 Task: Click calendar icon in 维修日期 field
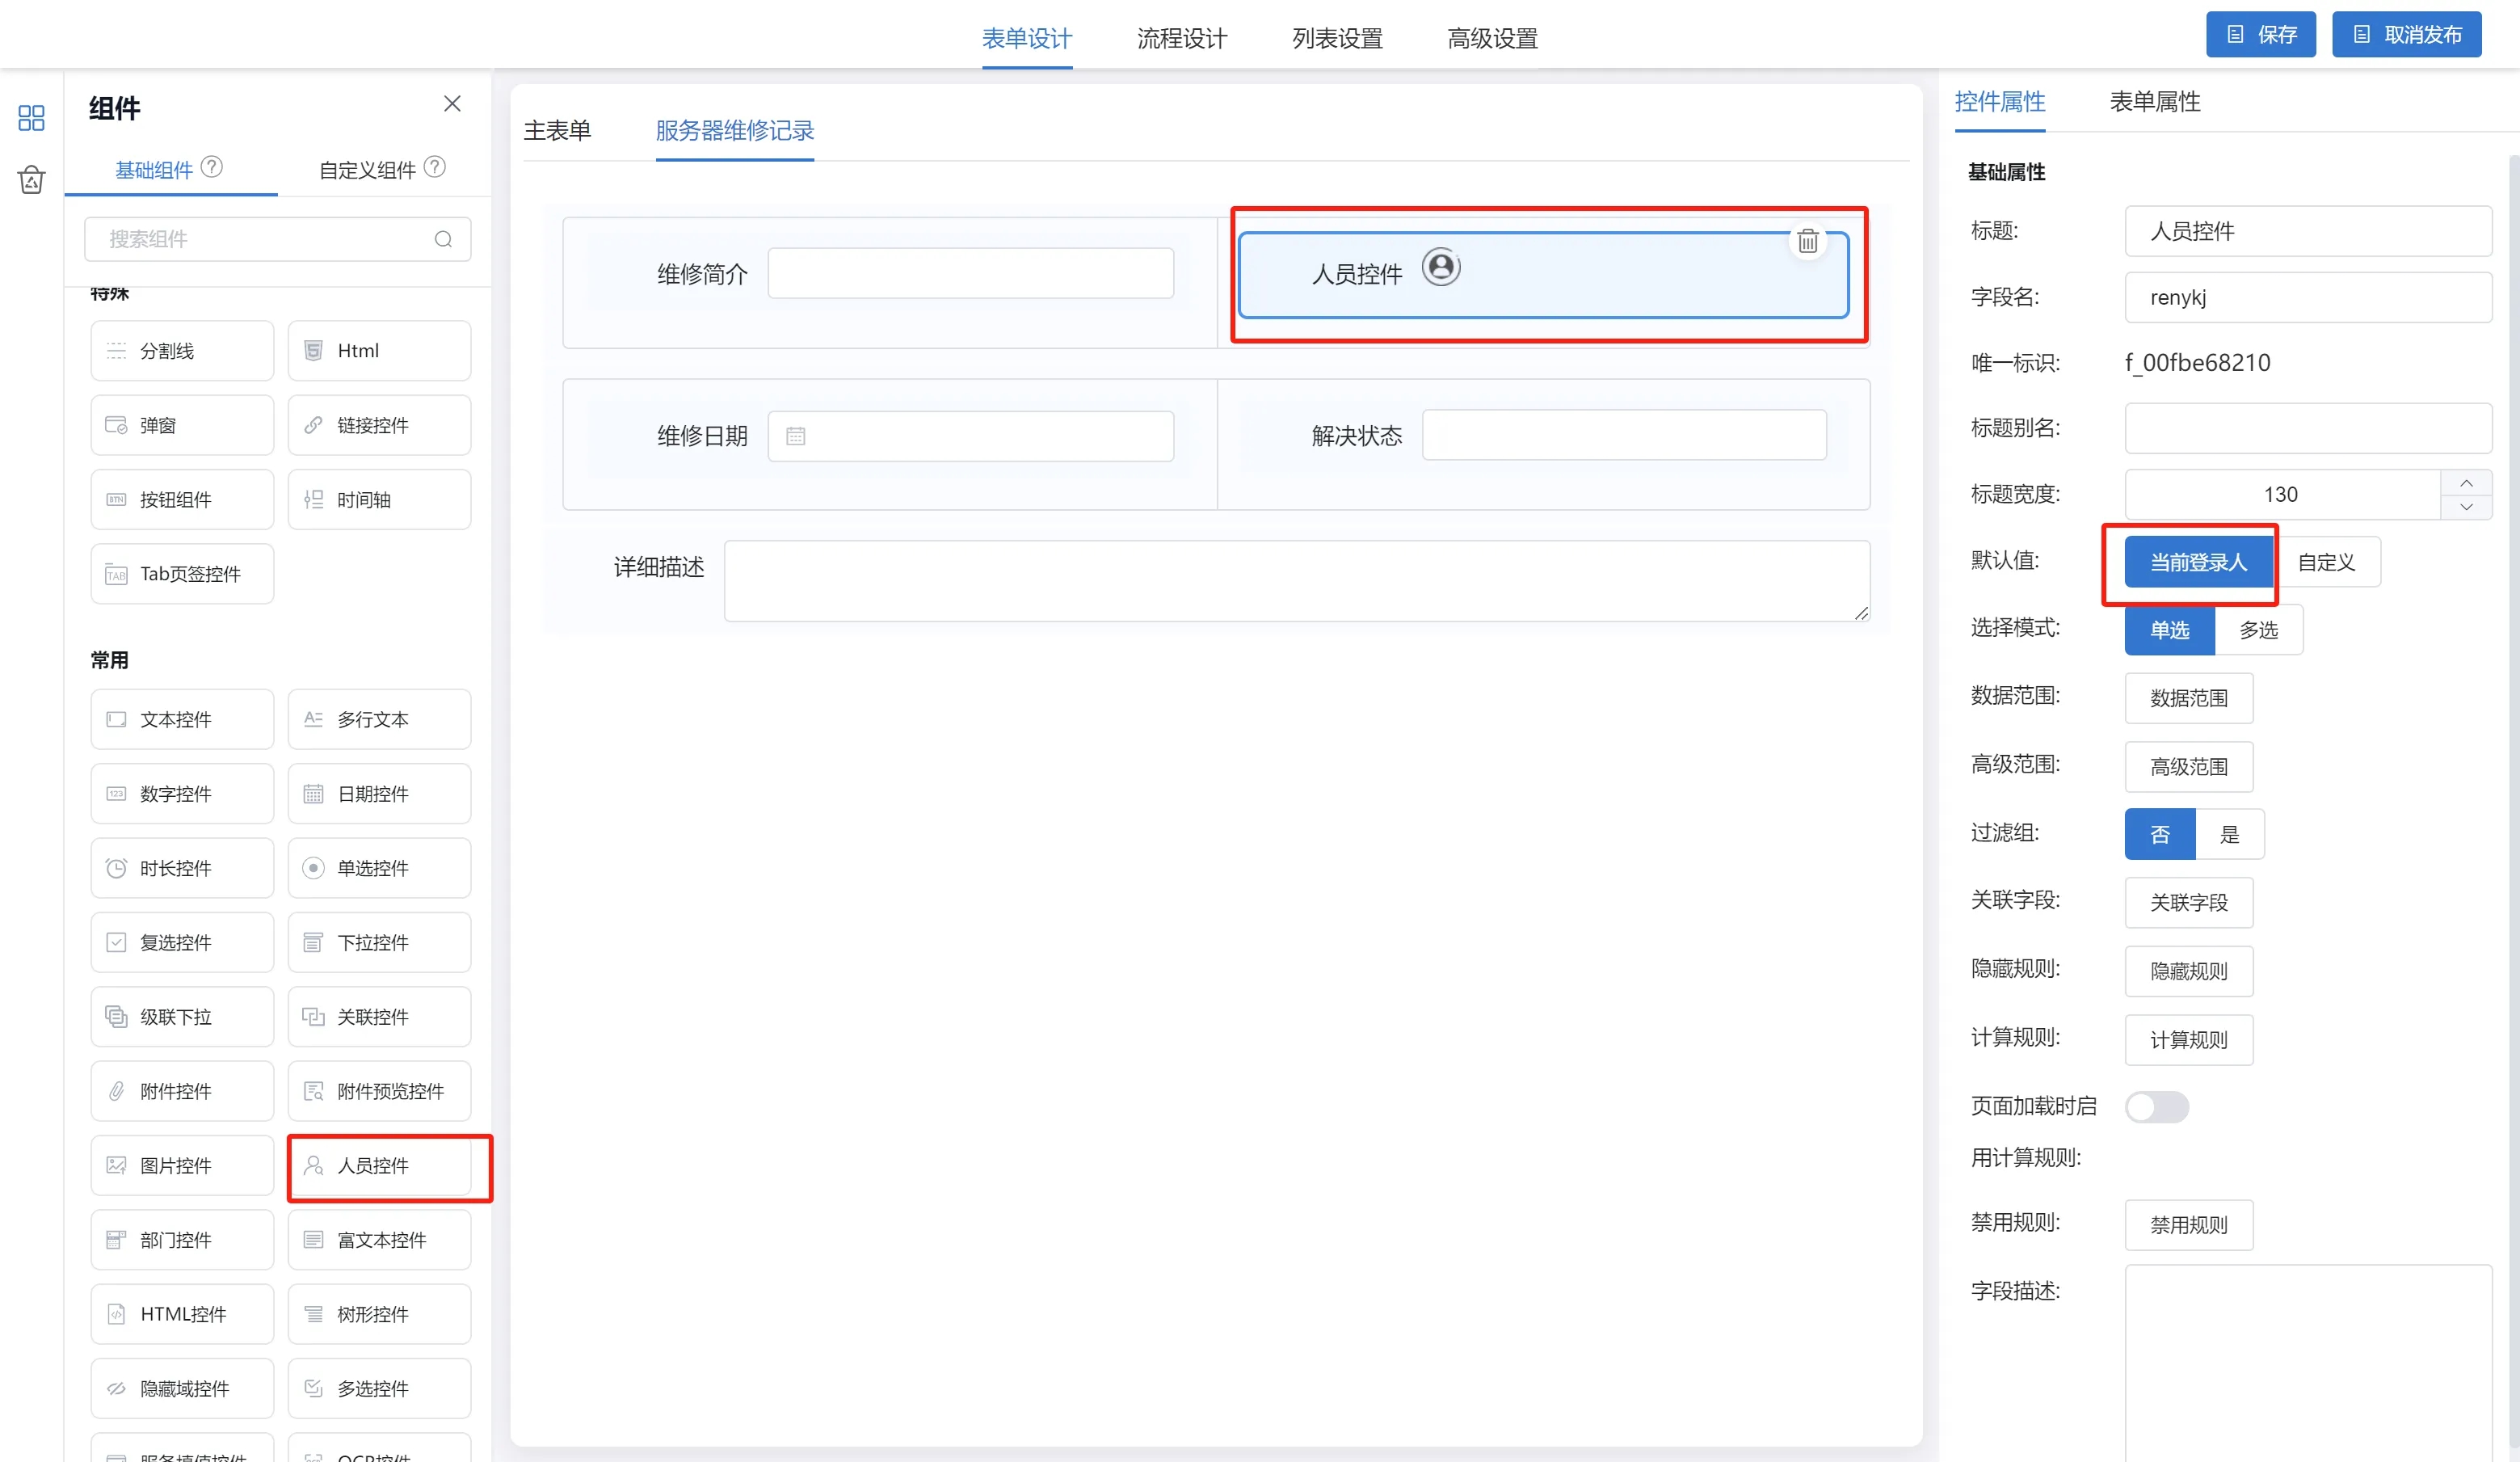click(x=795, y=436)
